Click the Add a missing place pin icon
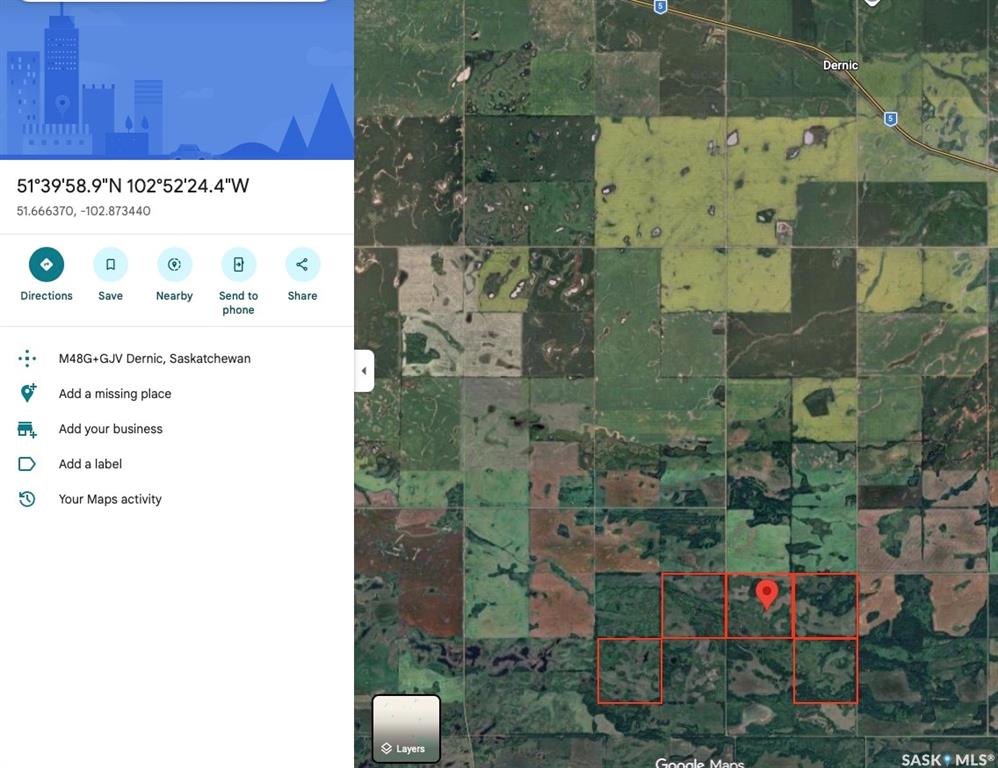The width and height of the screenshot is (998, 768). coord(28,393)
